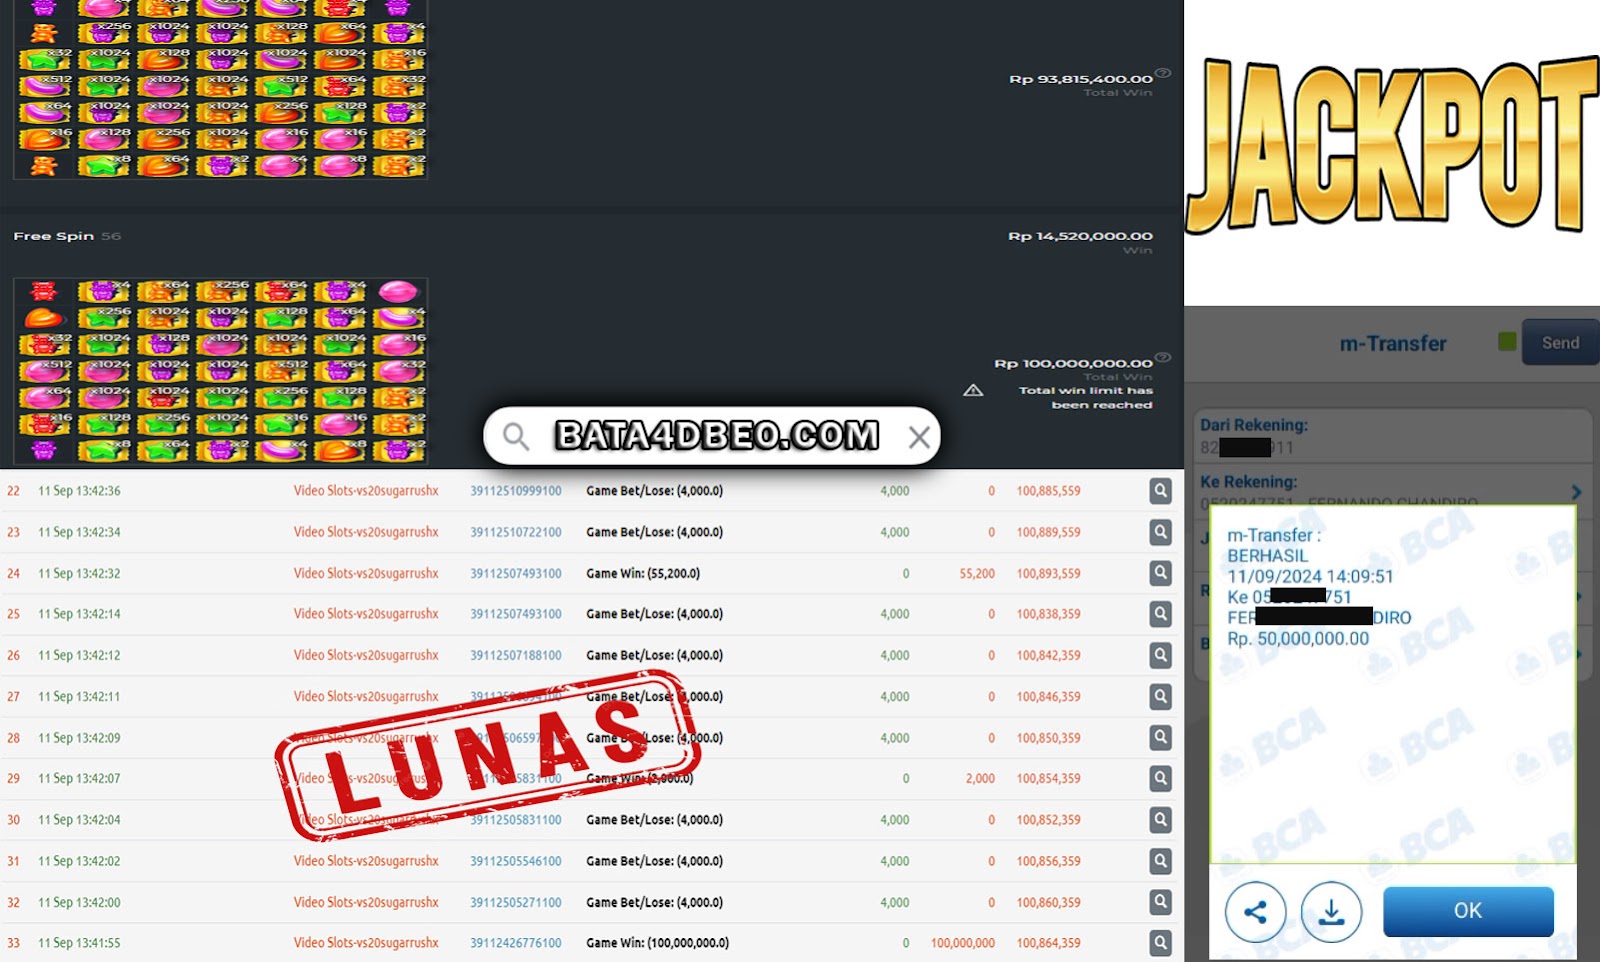This screenshot has height=962, width=1600.
Task: Open details icon for row 26
Action: tap(1160, 655)
